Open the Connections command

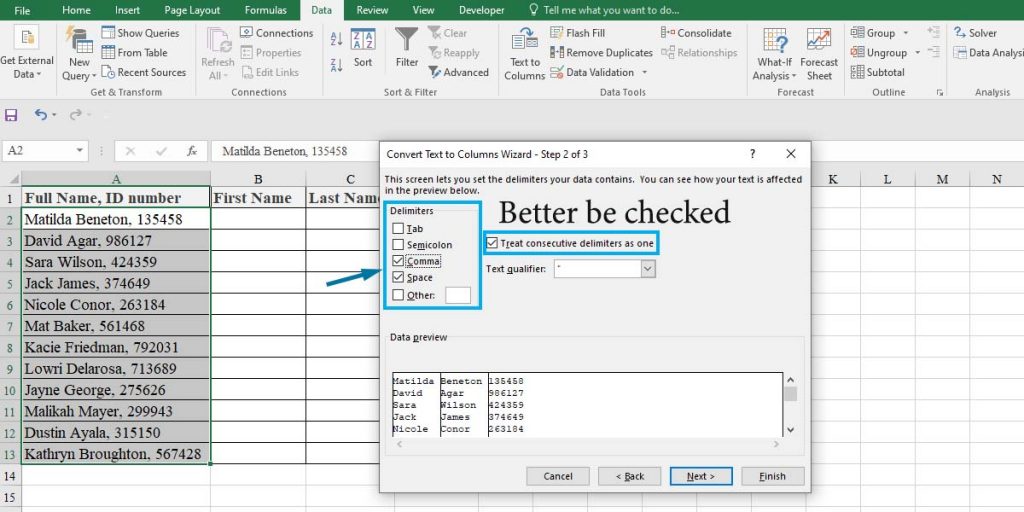(276, 33)
